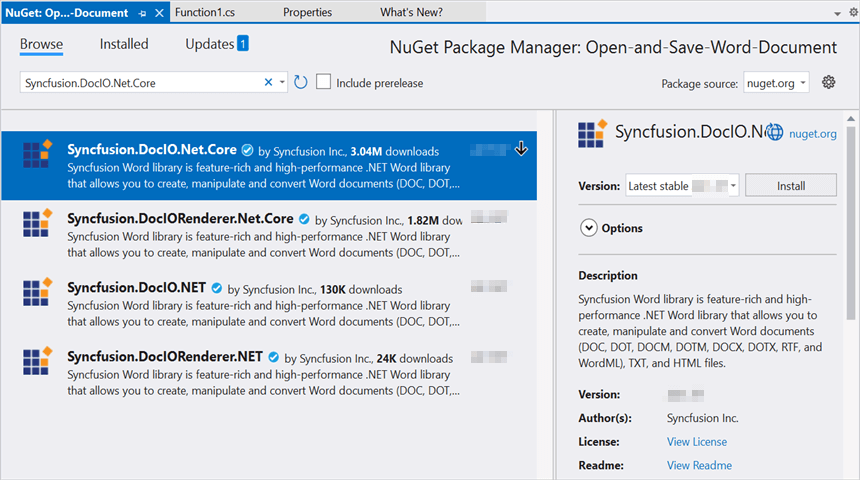Viewport: 860px width, 480px height.
Task: Switch to the Updates tab
Action: coord(210,44)
